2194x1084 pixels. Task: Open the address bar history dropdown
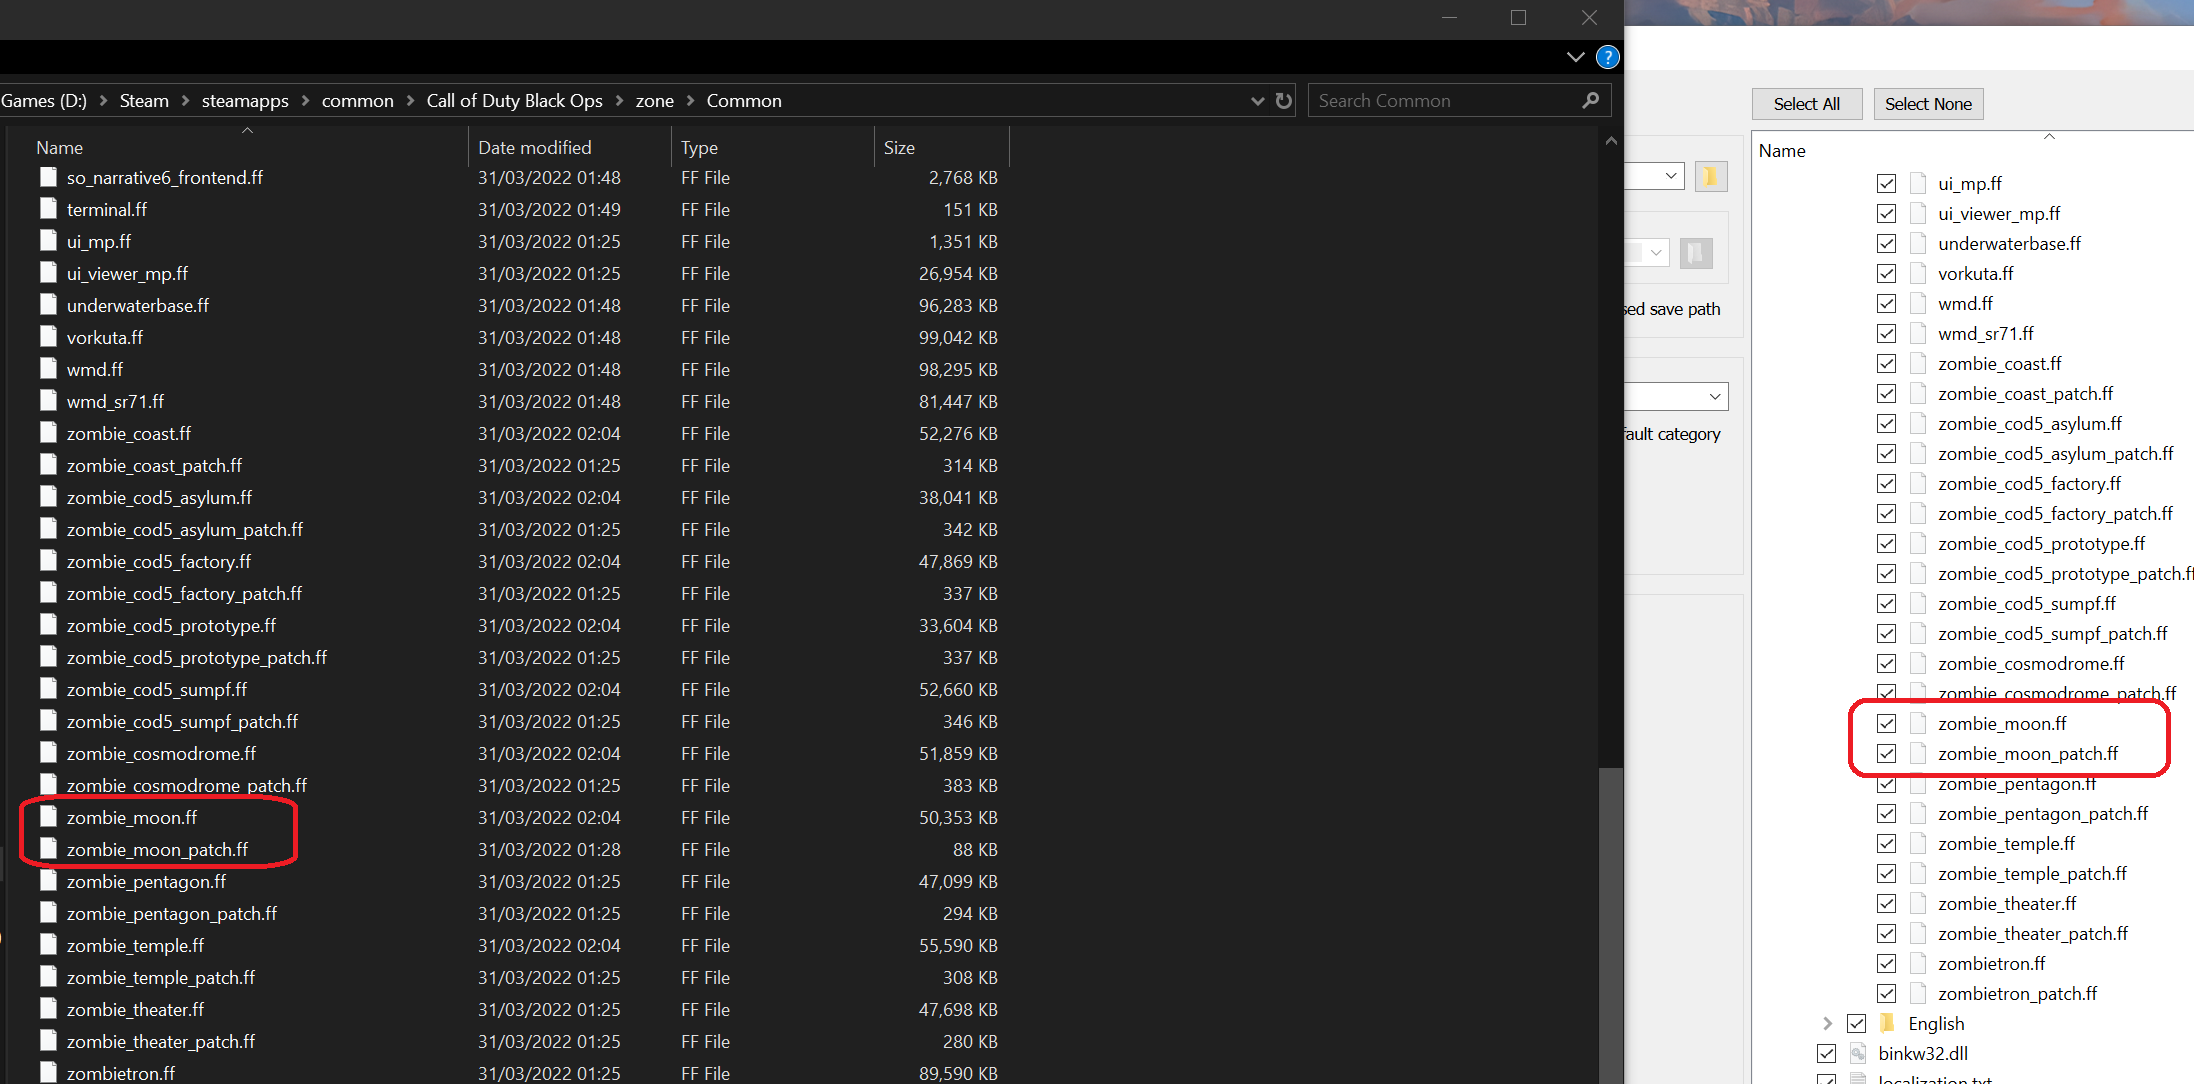[1257, 101]
